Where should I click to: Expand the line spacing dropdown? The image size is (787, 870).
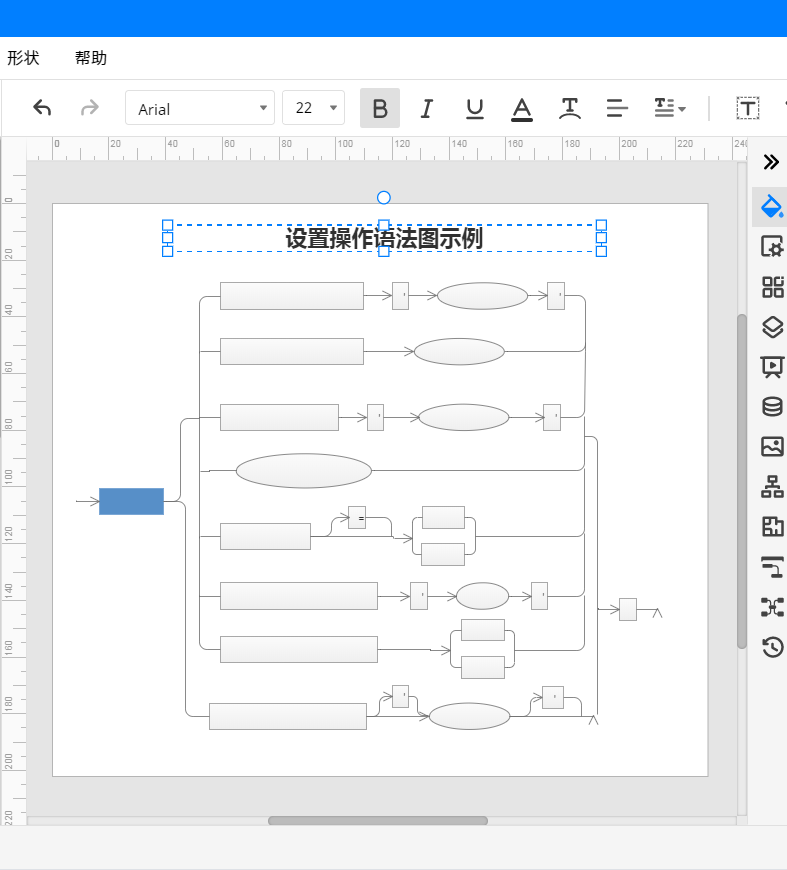(669, 108)
